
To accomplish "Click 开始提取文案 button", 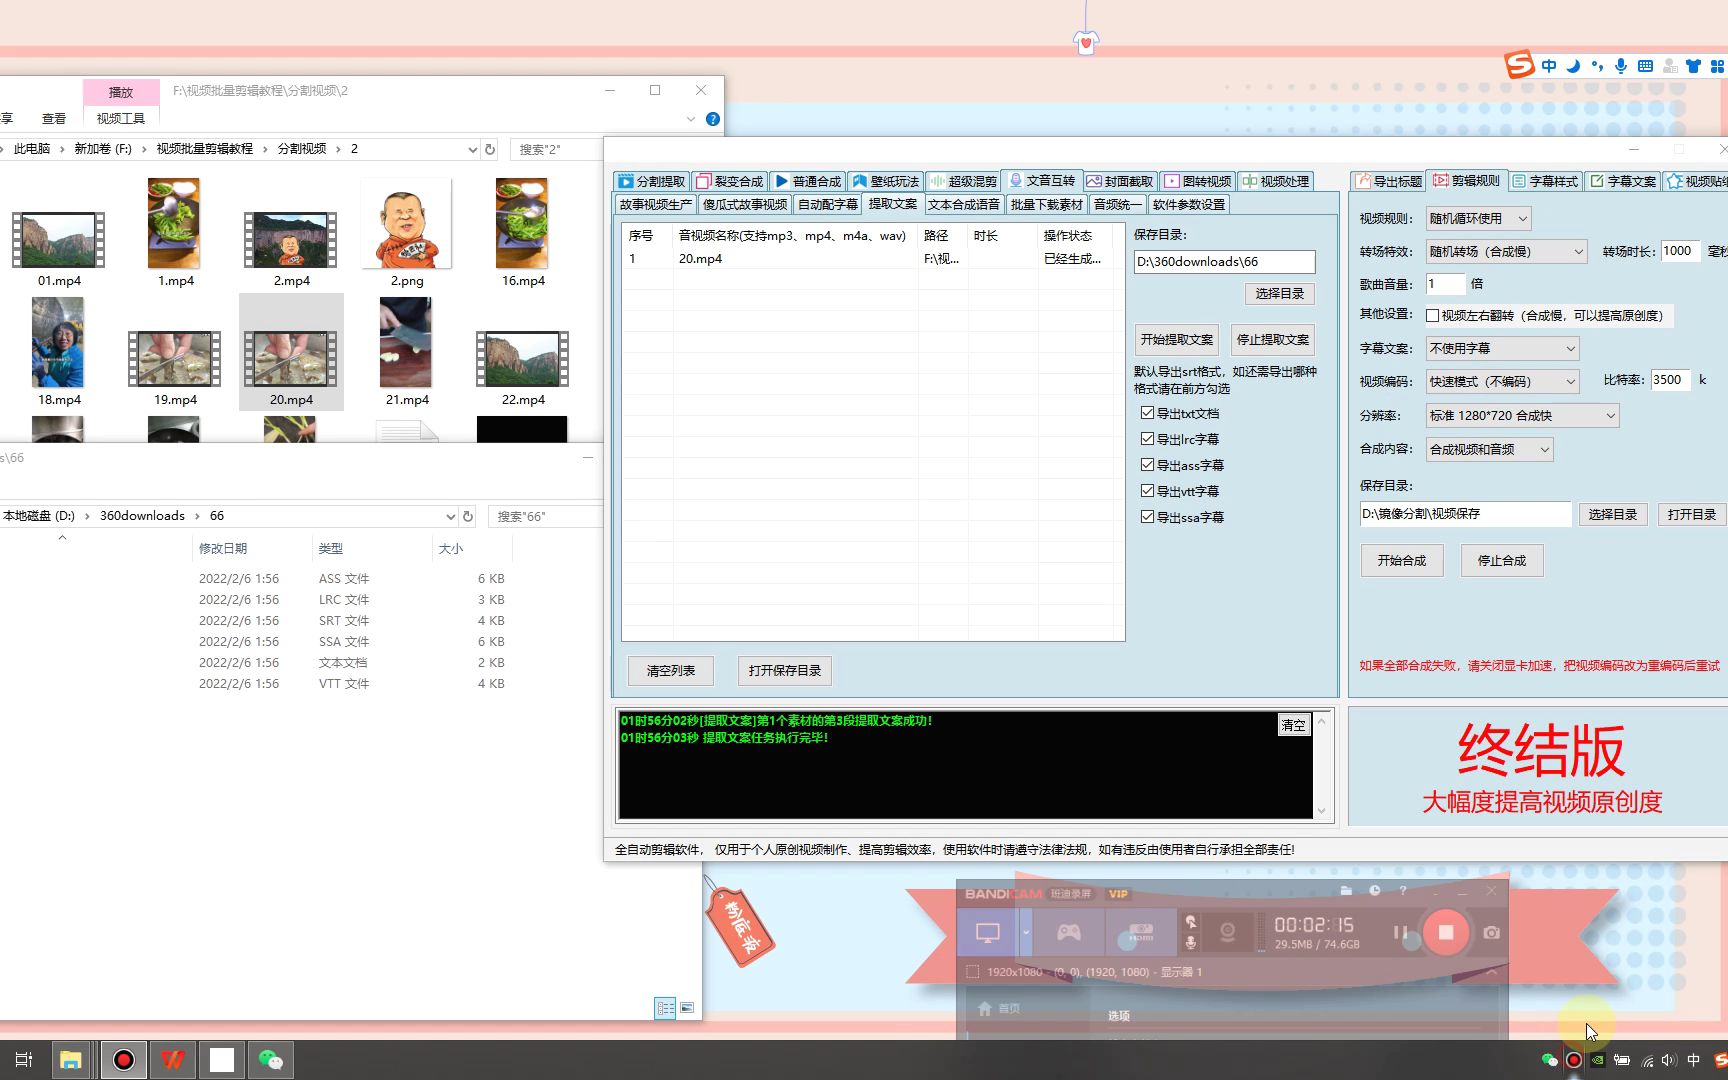I will click(x=1176, y=340).
